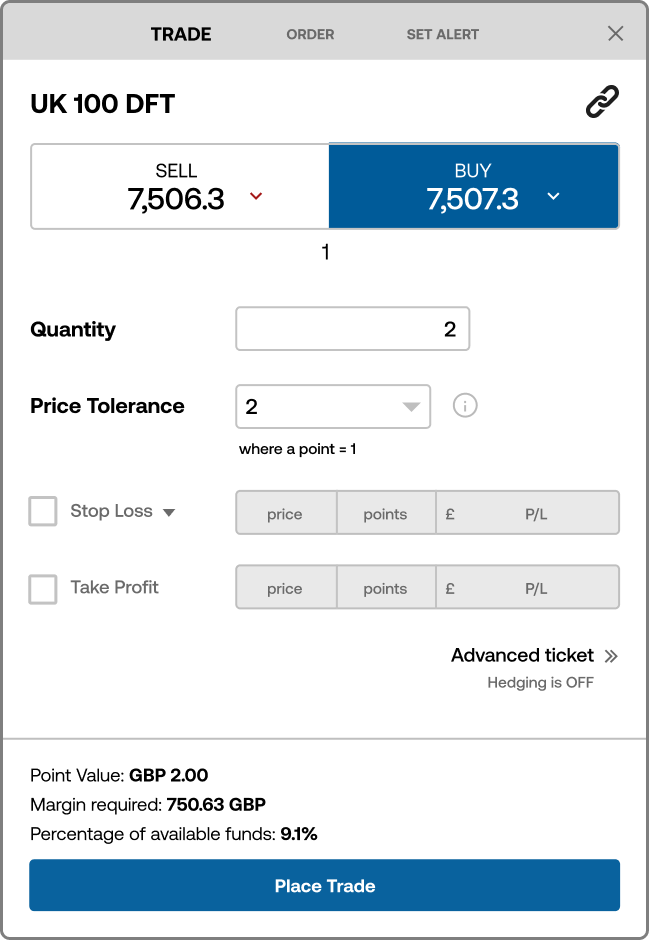Viewport: 649px width, 940px height.
Task: Close the trade ticket with the X
Action: pyautogui.click(x=615, y=32)
